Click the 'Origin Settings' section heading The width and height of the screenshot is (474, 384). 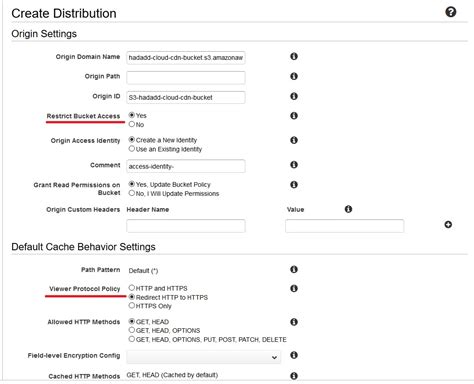pyautogui.click(x=44, y=34)
